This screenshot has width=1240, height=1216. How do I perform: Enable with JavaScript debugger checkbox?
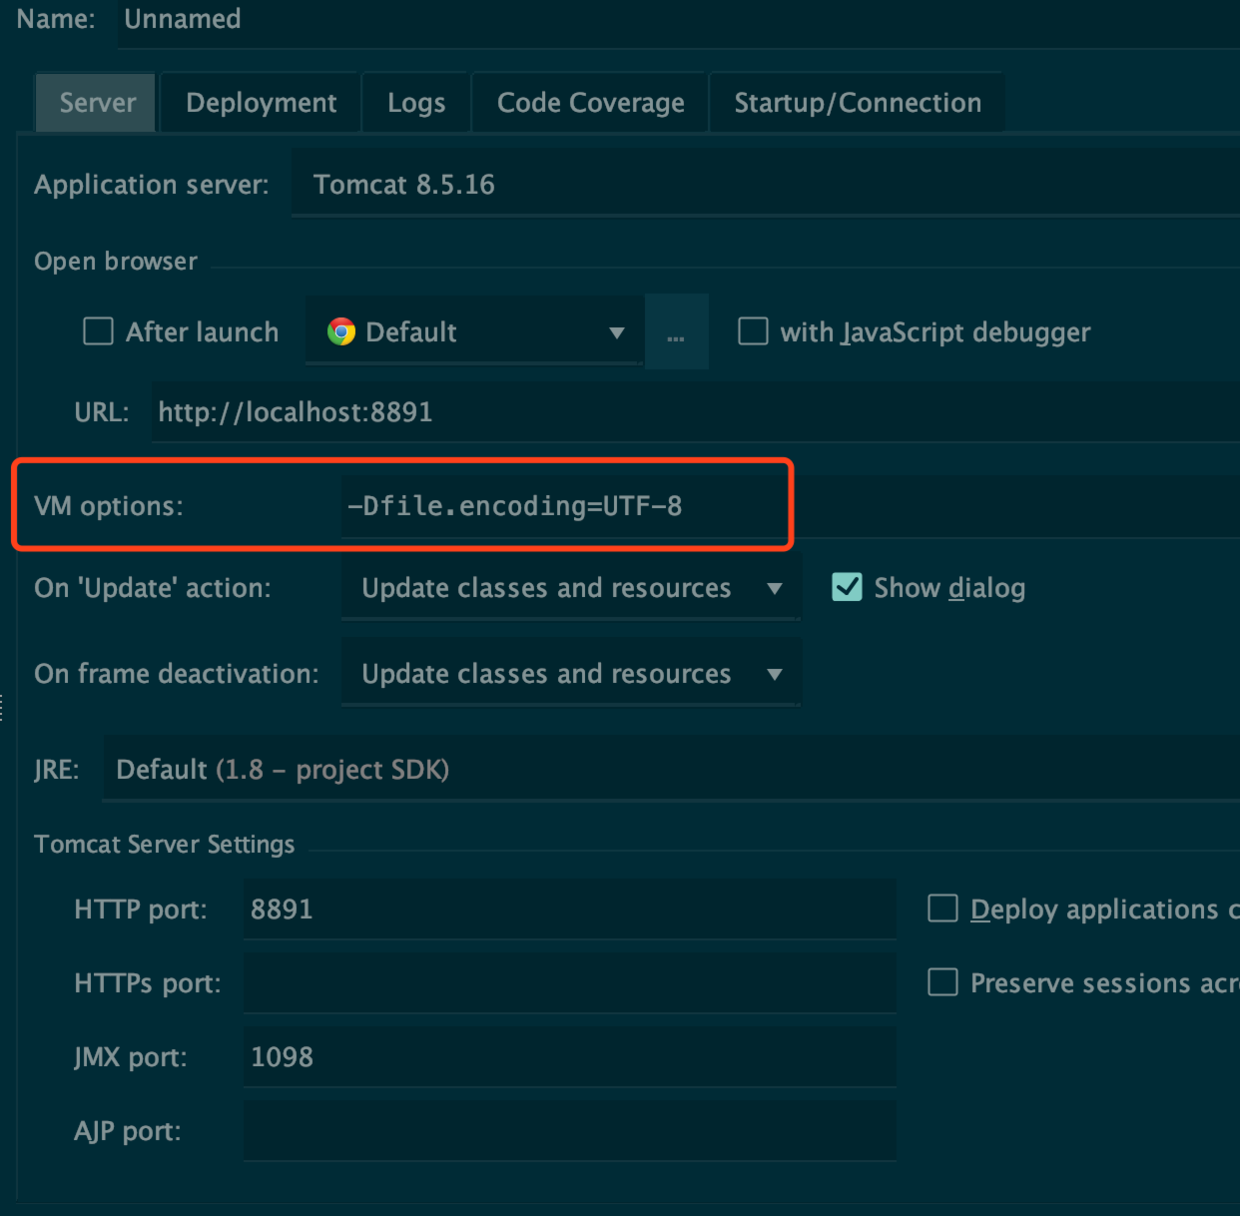click(x=753, y=331)
